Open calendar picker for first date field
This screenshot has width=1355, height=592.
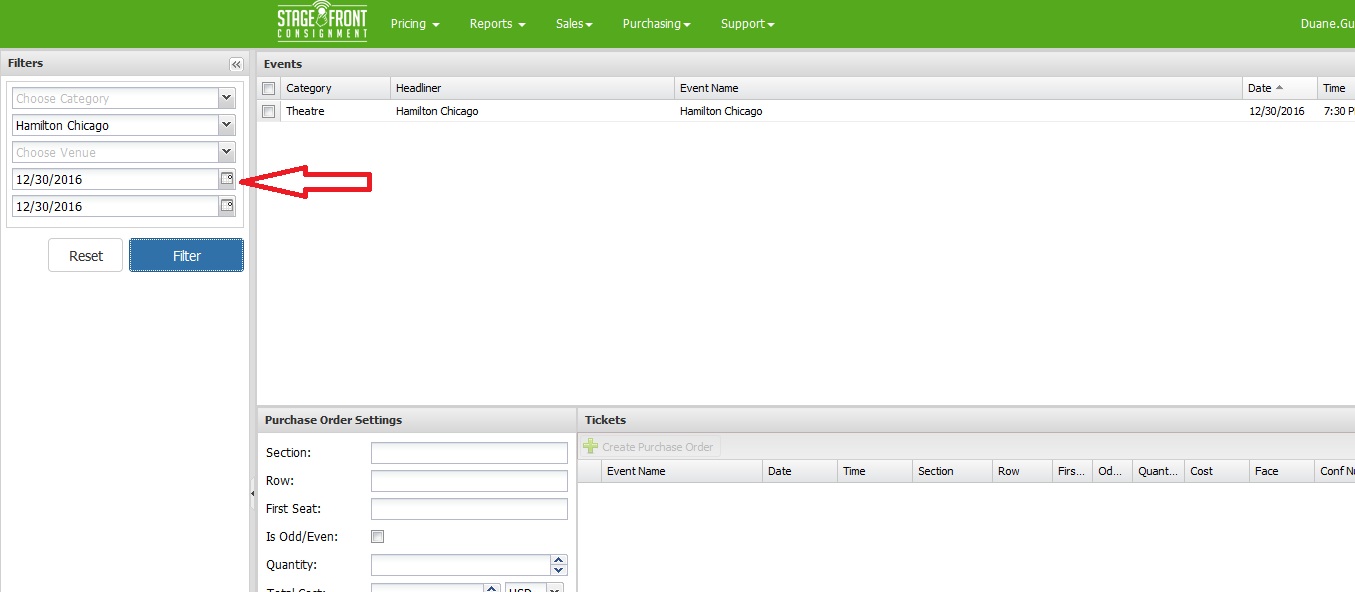[227, 179]
